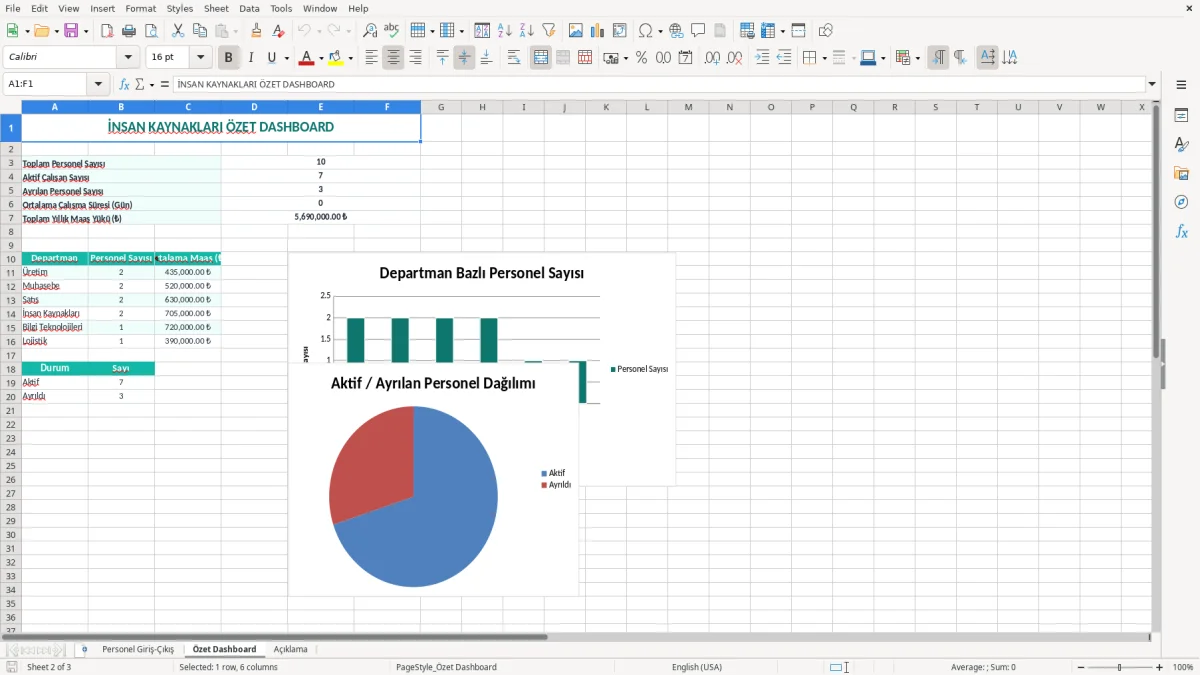Click the Clone Formatting paintbrush icon
The width and height of the screenshot is (1200, 675).
pos(256,31)
